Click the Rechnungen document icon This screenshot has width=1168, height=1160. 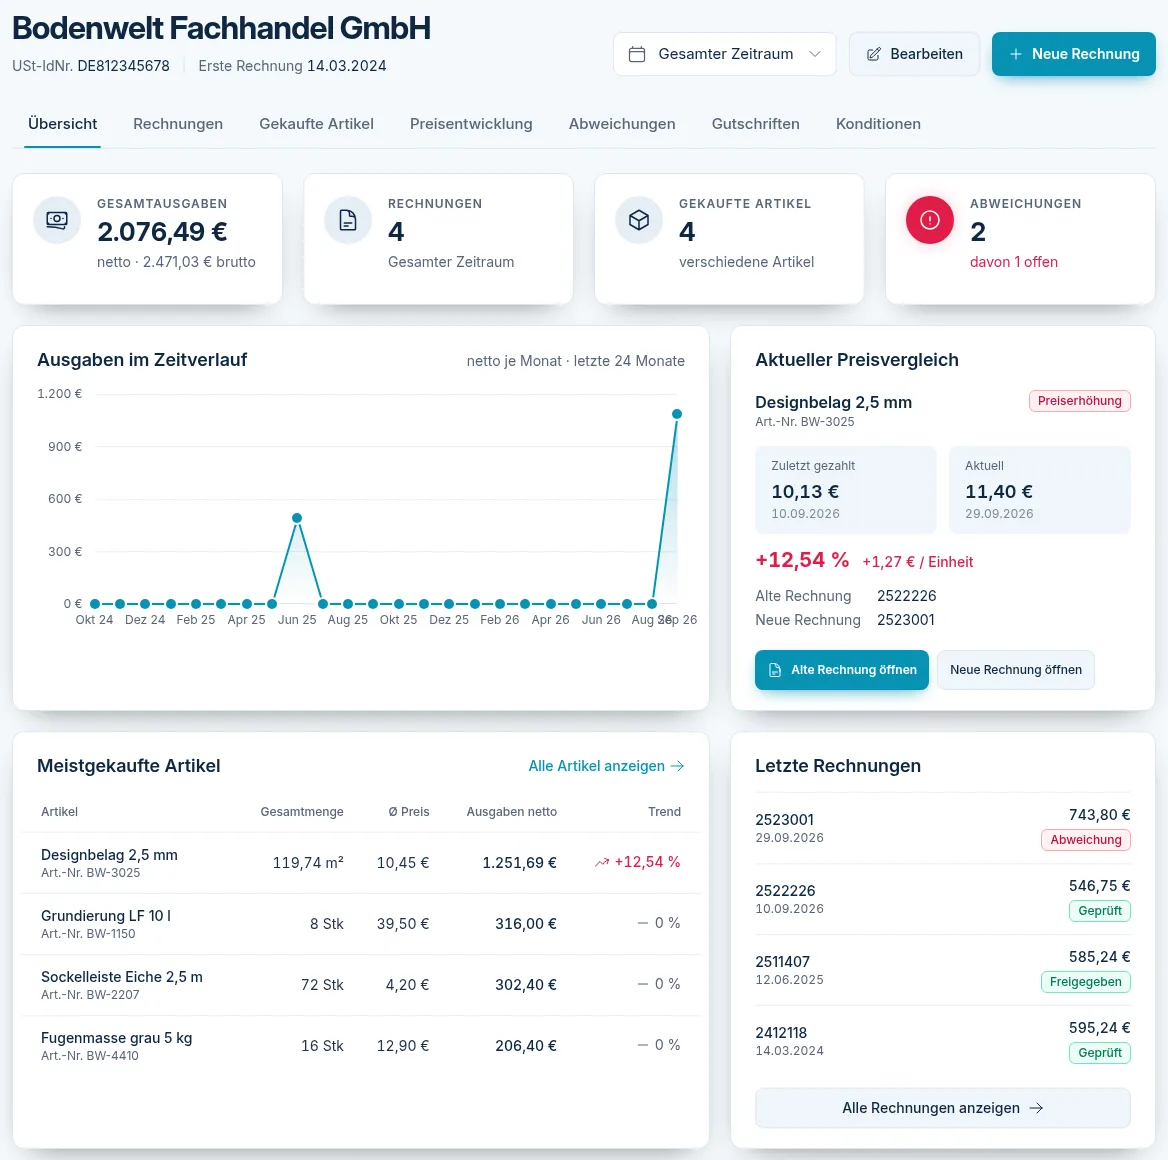pos(348,220)
